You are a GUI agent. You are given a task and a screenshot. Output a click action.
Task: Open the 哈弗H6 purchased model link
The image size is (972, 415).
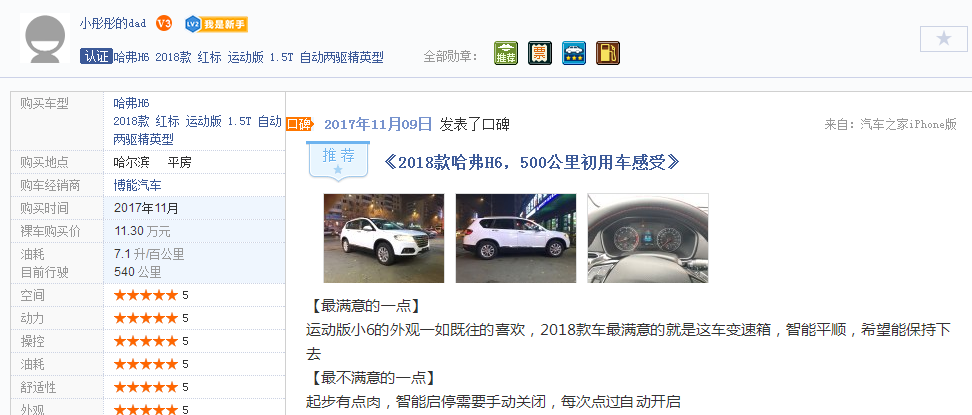click(131, 104)
